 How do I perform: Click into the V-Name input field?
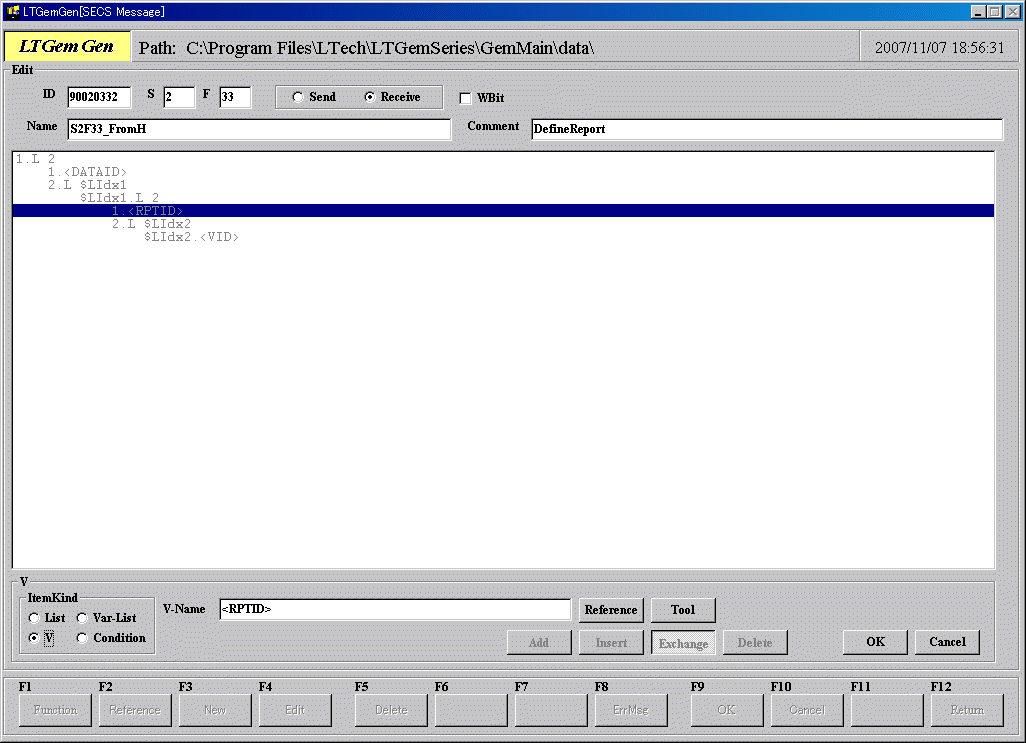(x=395, y=609)
